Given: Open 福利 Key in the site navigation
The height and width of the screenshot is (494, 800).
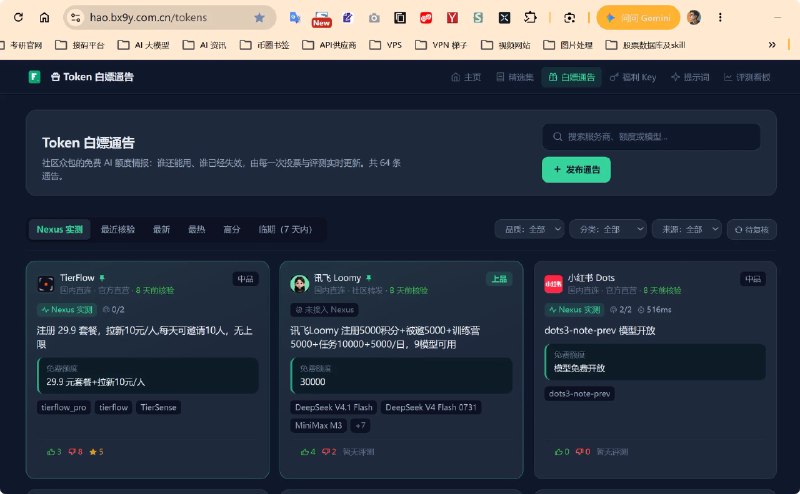Looking at the screenshot, I should [633, 77].
